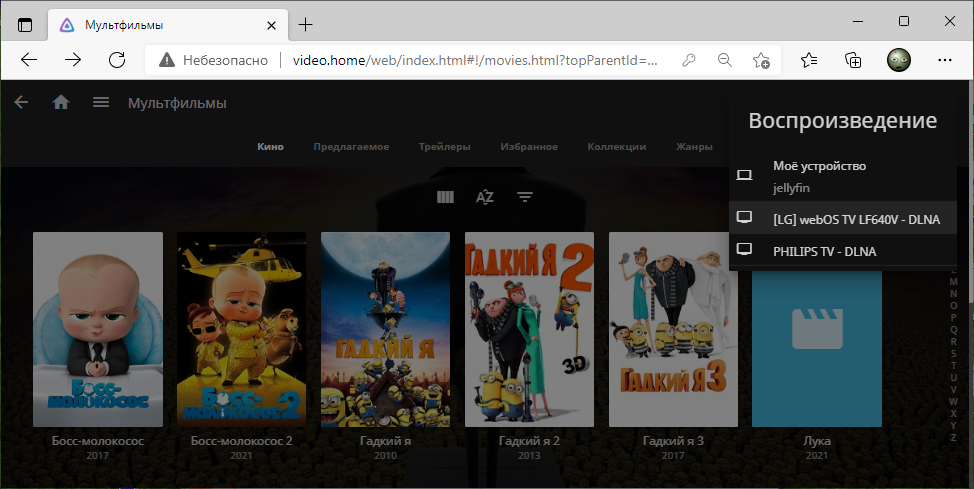Click the zoom magnifier in address bar
974x489 pixels.
pos(724,60)
